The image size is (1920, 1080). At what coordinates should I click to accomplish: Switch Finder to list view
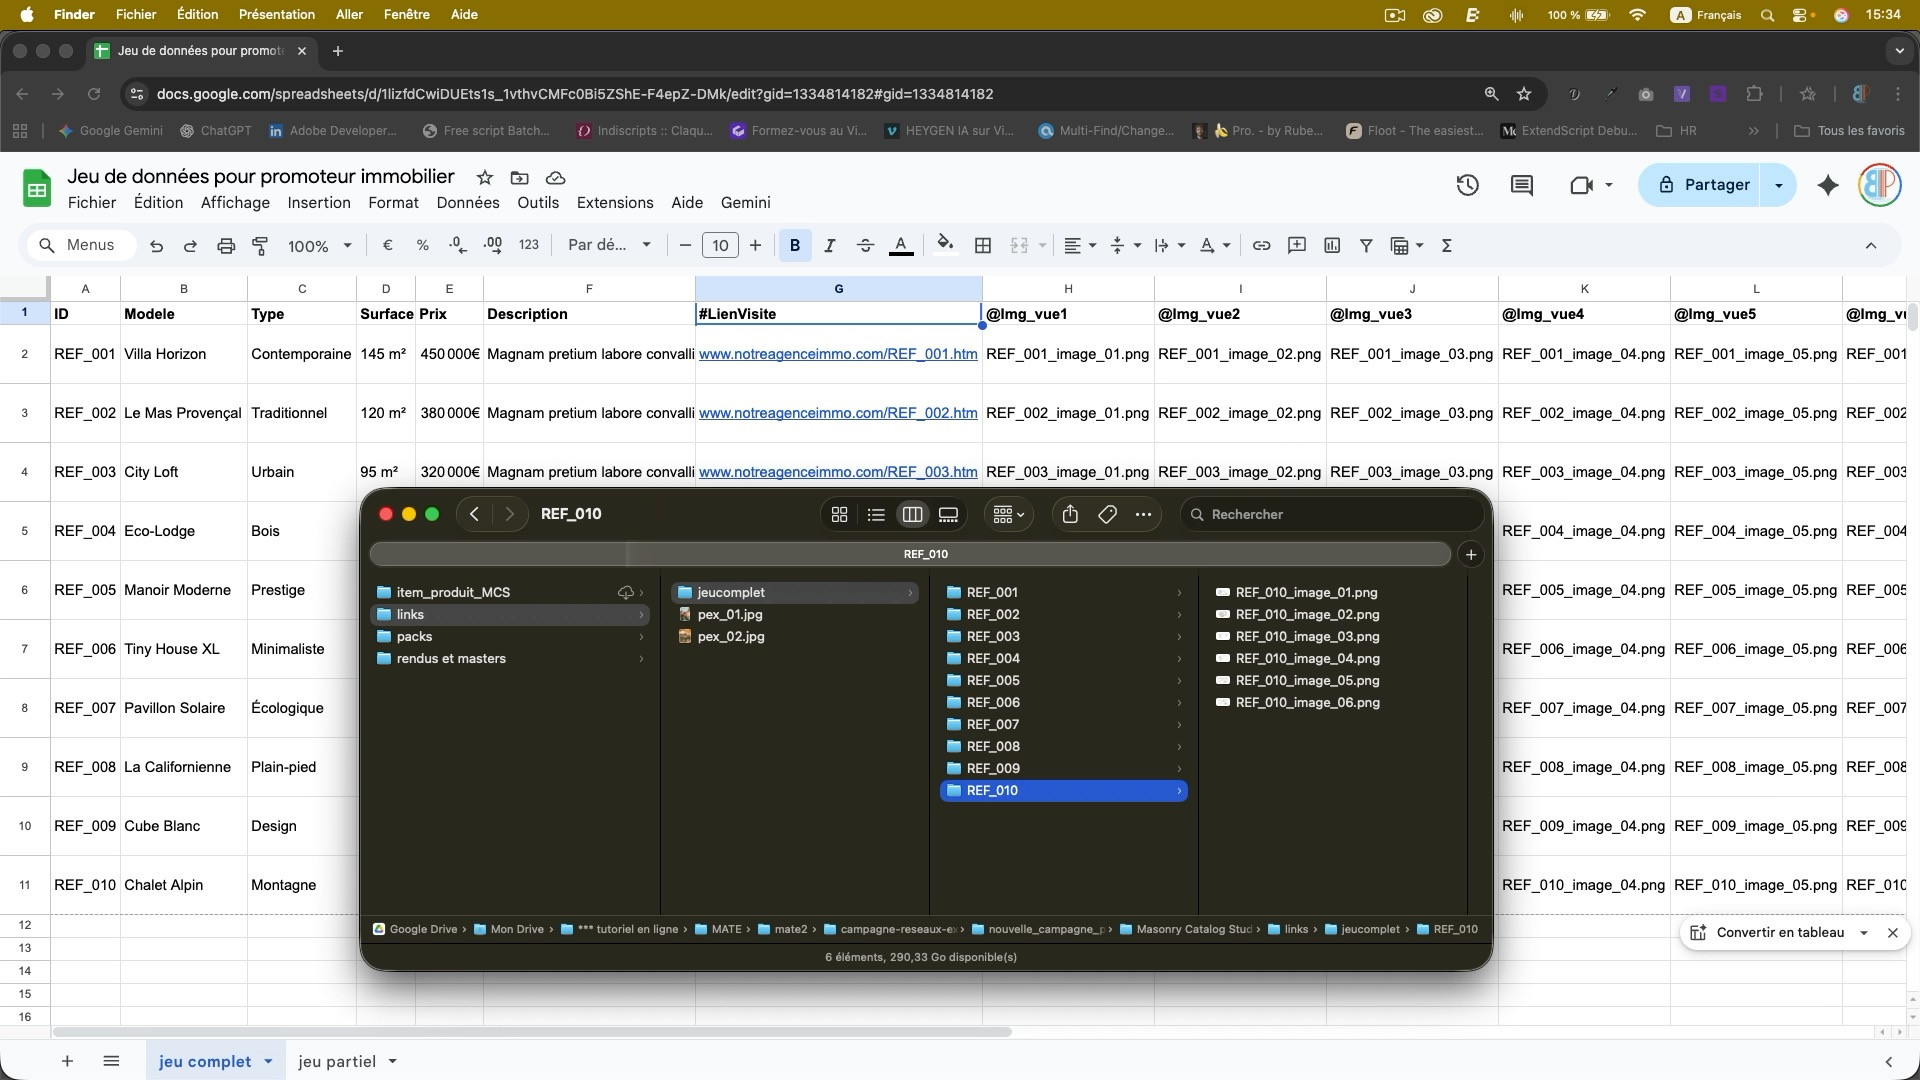(x=876, y=514)
